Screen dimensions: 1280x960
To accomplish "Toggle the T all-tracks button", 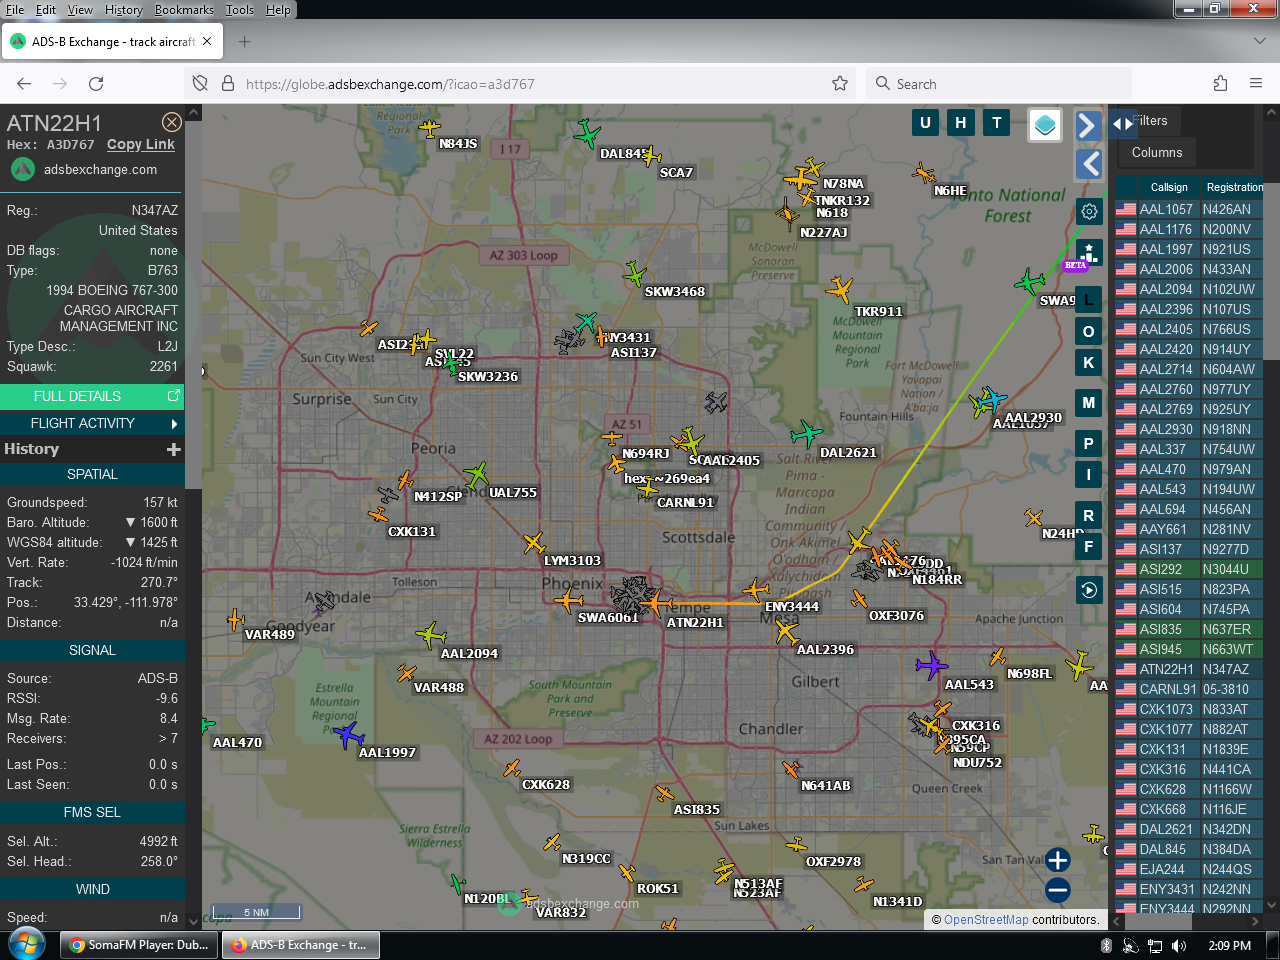I will [x=997, y=122].
